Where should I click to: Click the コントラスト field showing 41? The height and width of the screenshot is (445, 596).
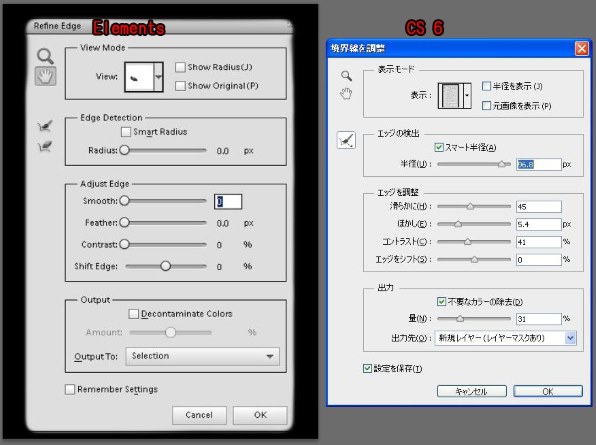pyautogui.click(x=539, y=242)
